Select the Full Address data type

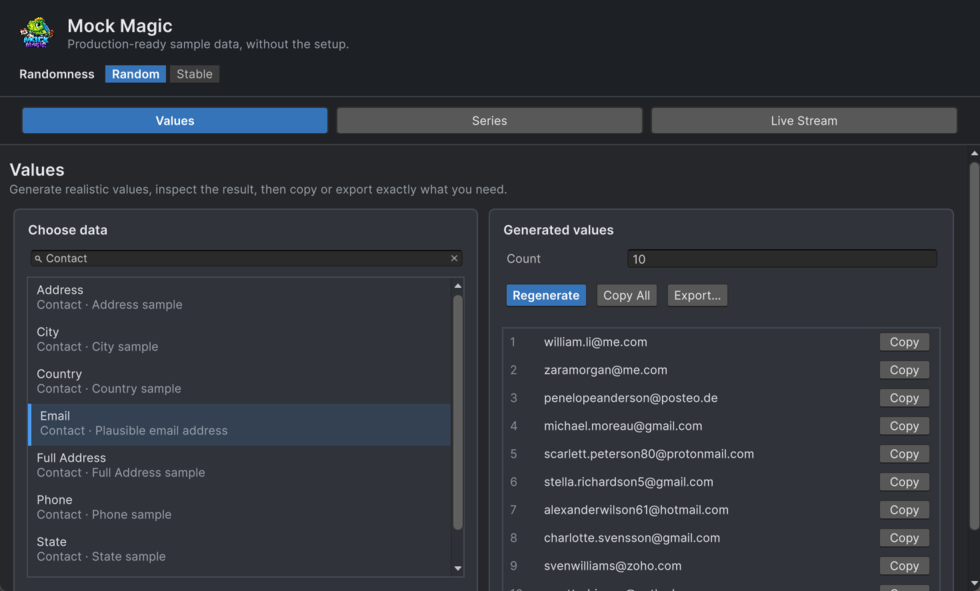pos(239,465)
